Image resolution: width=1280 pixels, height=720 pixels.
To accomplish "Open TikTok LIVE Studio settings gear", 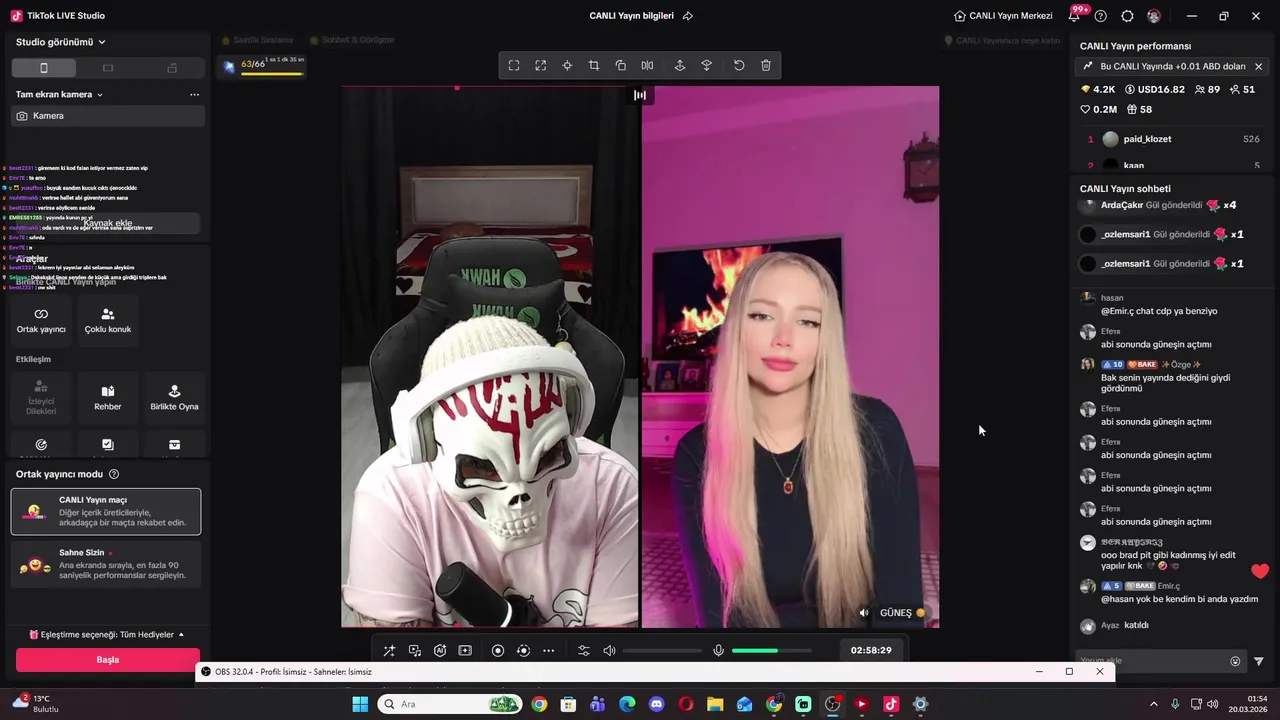I will click(x=1128, y=16).
